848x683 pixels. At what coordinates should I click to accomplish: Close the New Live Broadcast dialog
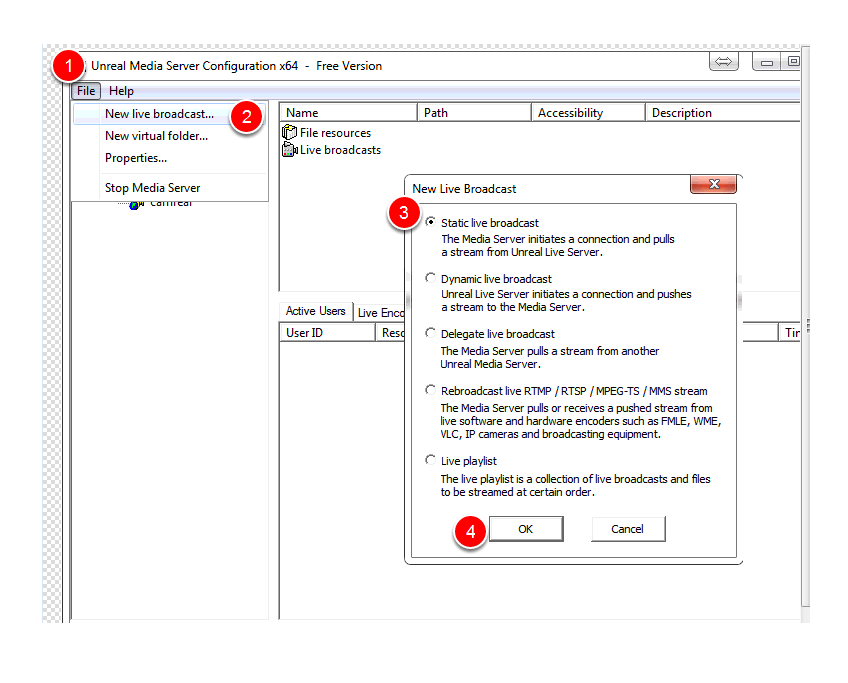coord(713,184)
